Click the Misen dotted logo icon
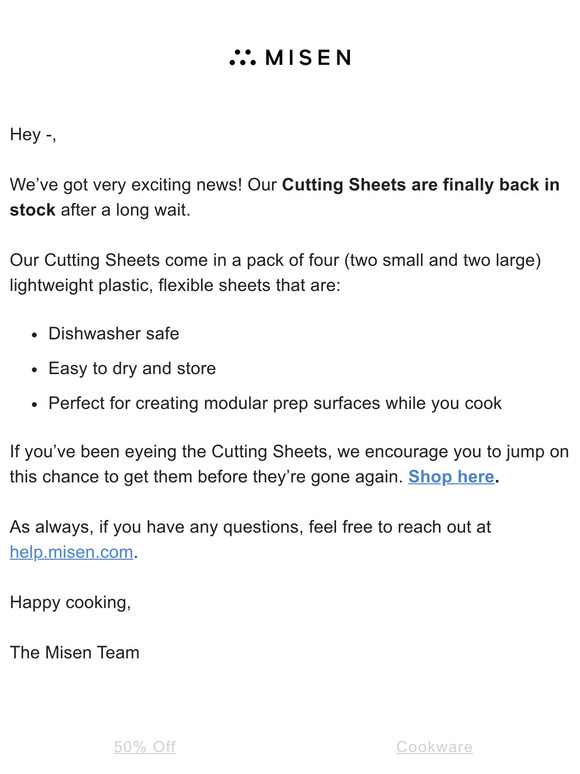Viewport: 580px width, 774px height. click(242, 57)
